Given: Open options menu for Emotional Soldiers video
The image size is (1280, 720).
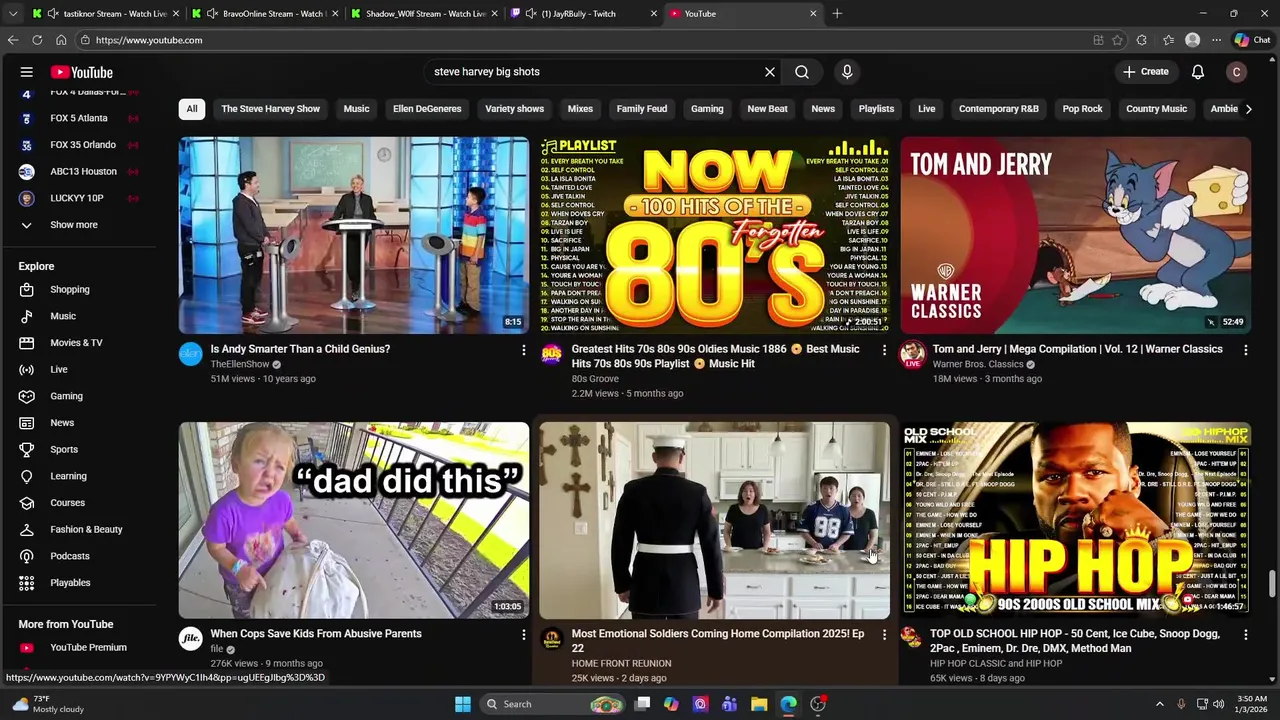Looking at the screenshot, I should pos(884,634).
